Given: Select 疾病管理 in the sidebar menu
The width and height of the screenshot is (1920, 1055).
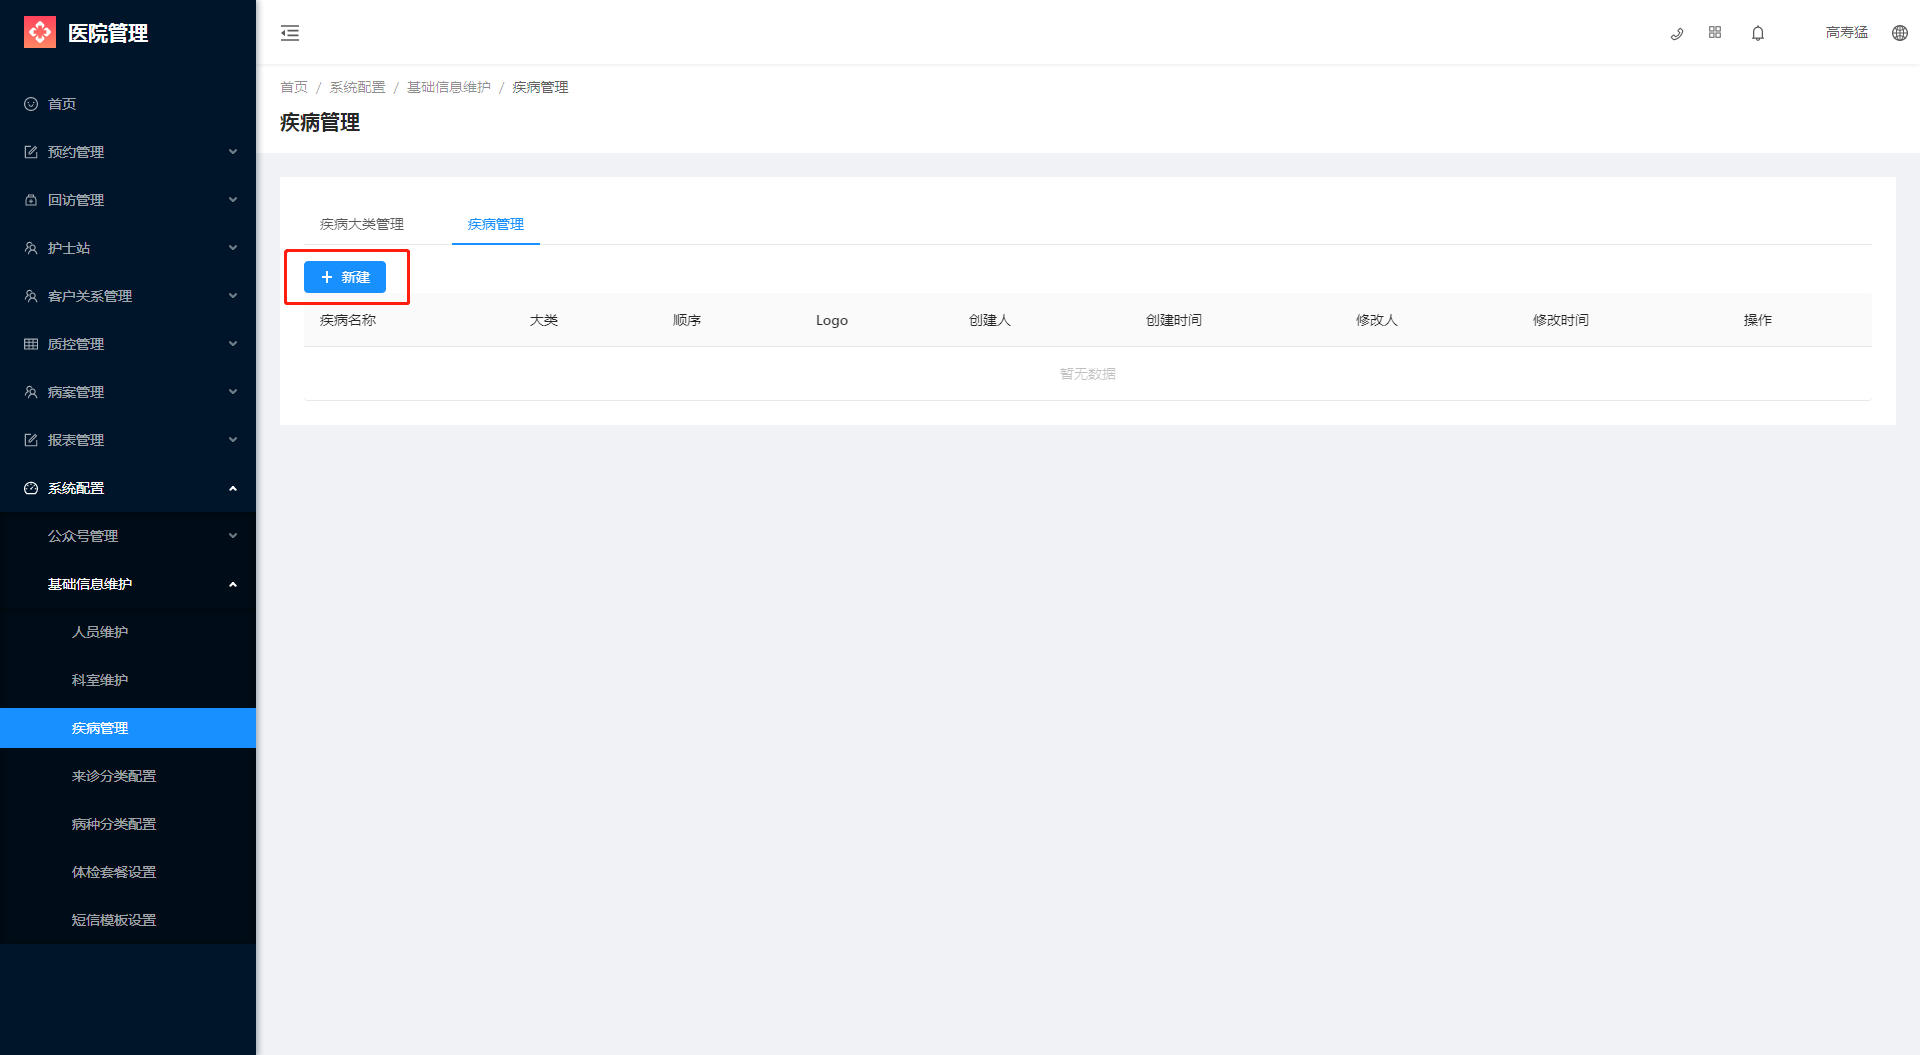Looking at the screenshot, I should click(x=128, y=728).
